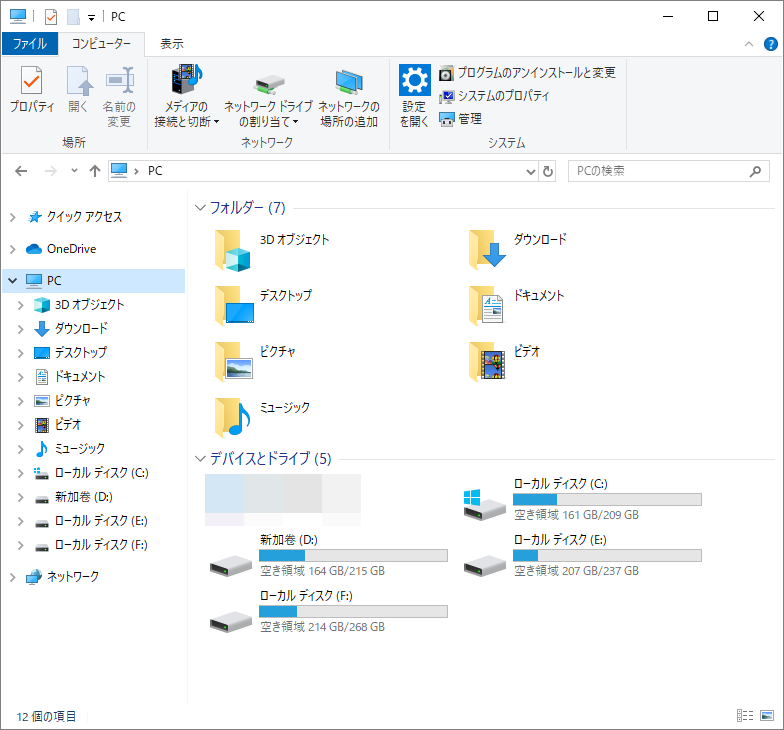The image size is (784, 730).
Task: Open システムのプロパティ
Action: coord(494,96)
